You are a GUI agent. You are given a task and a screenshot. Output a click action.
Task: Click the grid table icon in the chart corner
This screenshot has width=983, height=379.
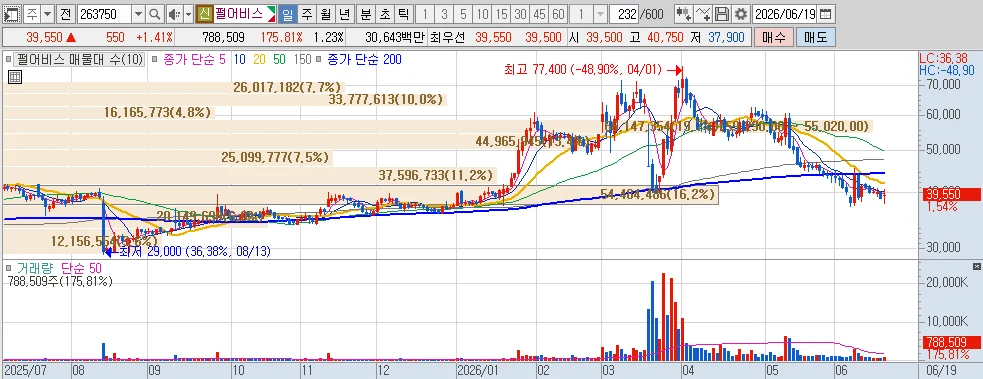(15, 77)
